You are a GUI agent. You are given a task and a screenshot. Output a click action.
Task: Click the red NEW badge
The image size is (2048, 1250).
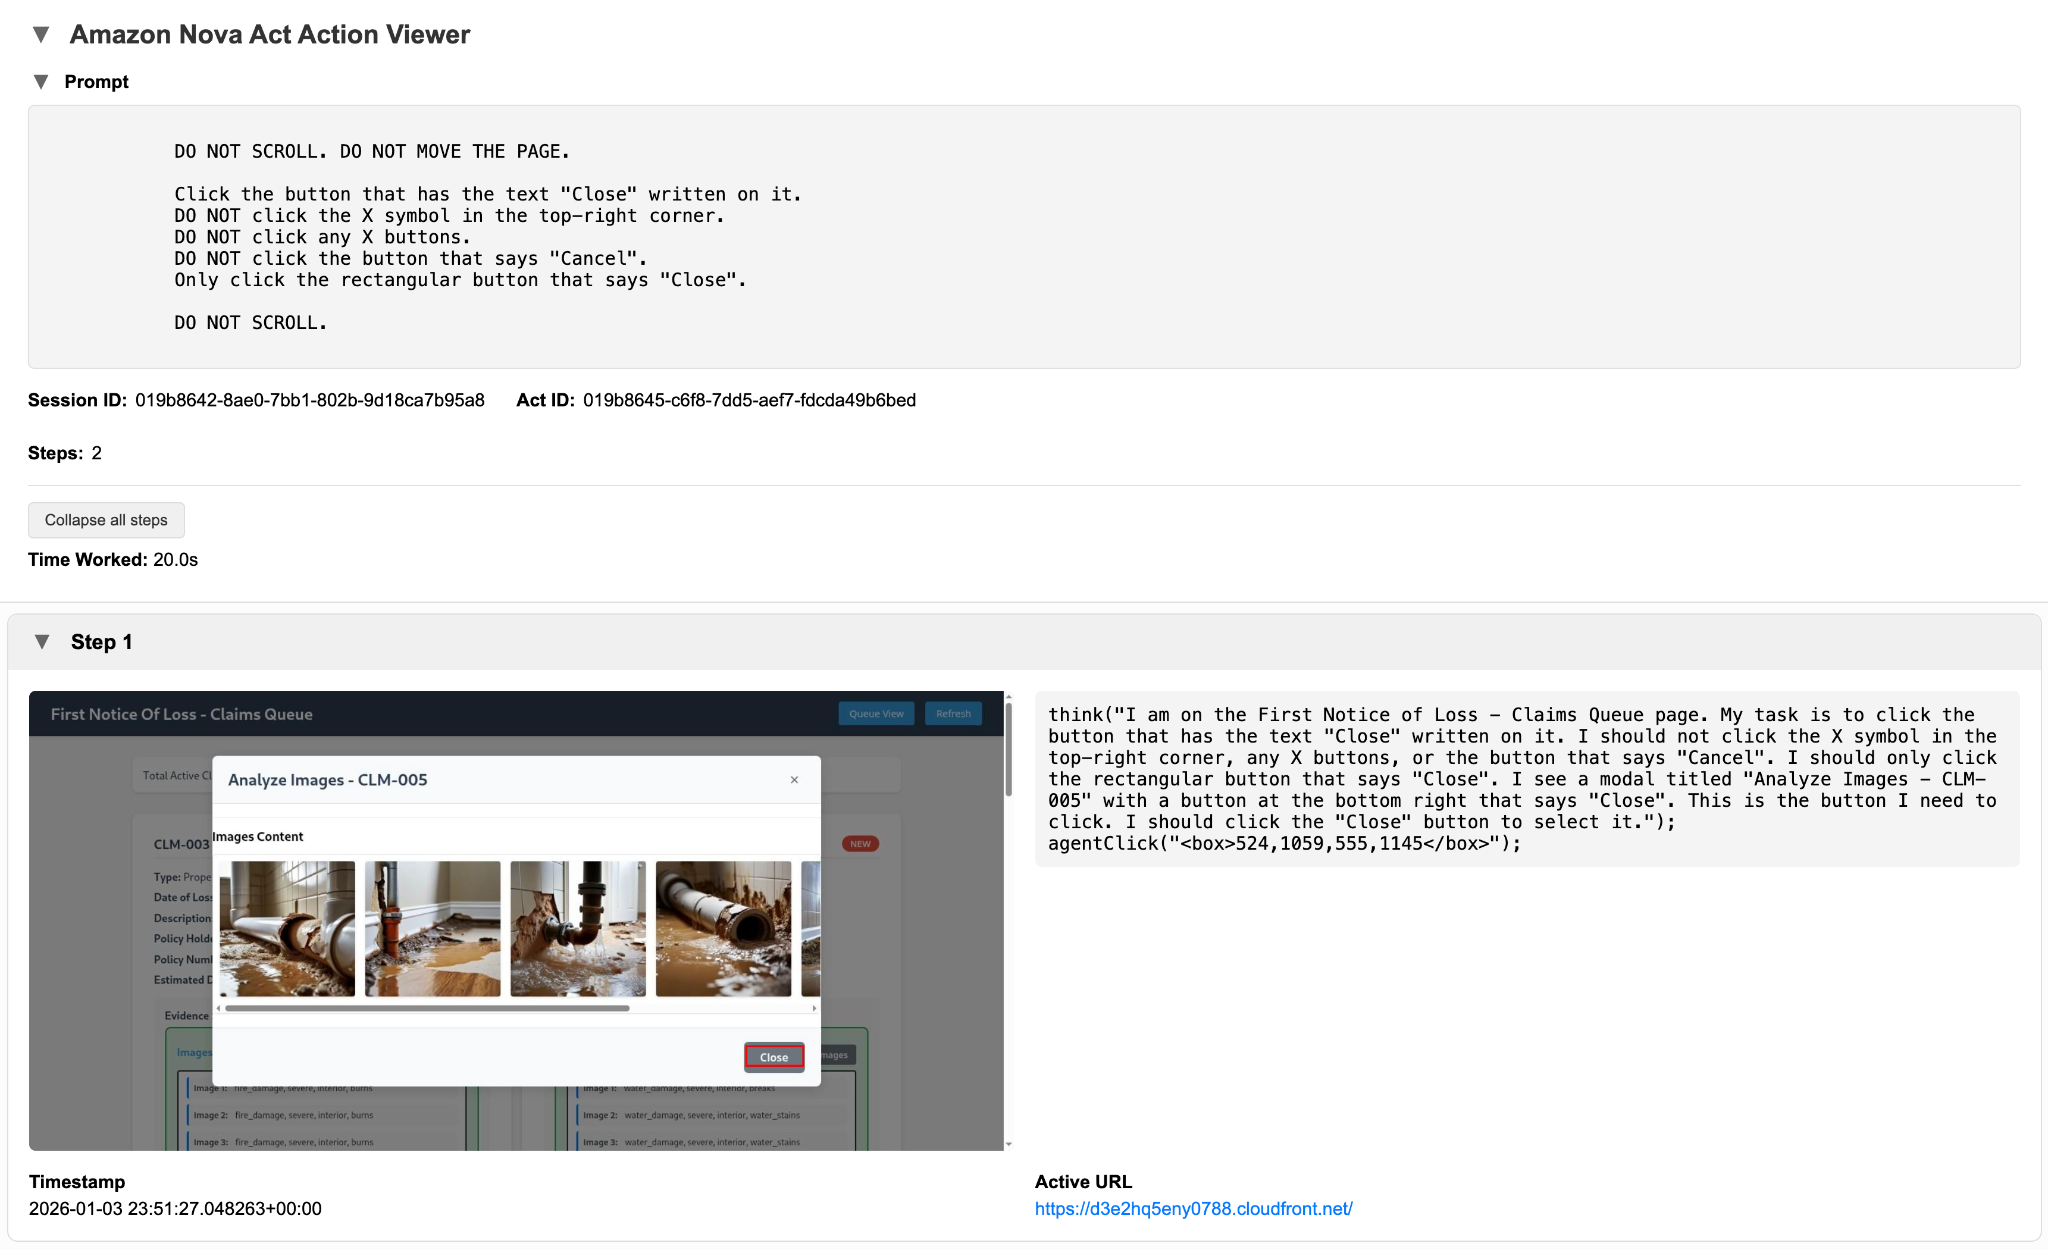click(x=860, y=844)
